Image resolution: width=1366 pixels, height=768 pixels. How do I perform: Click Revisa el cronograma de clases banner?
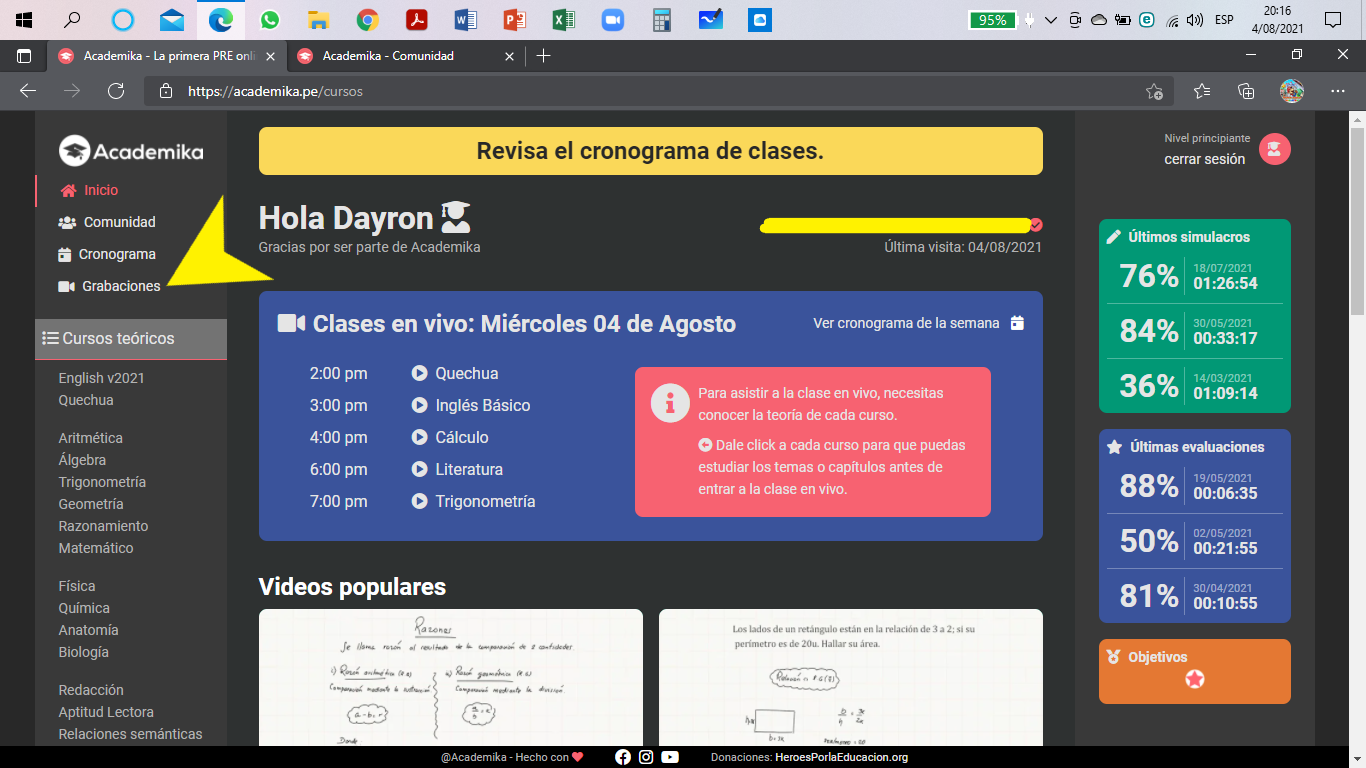651,151
